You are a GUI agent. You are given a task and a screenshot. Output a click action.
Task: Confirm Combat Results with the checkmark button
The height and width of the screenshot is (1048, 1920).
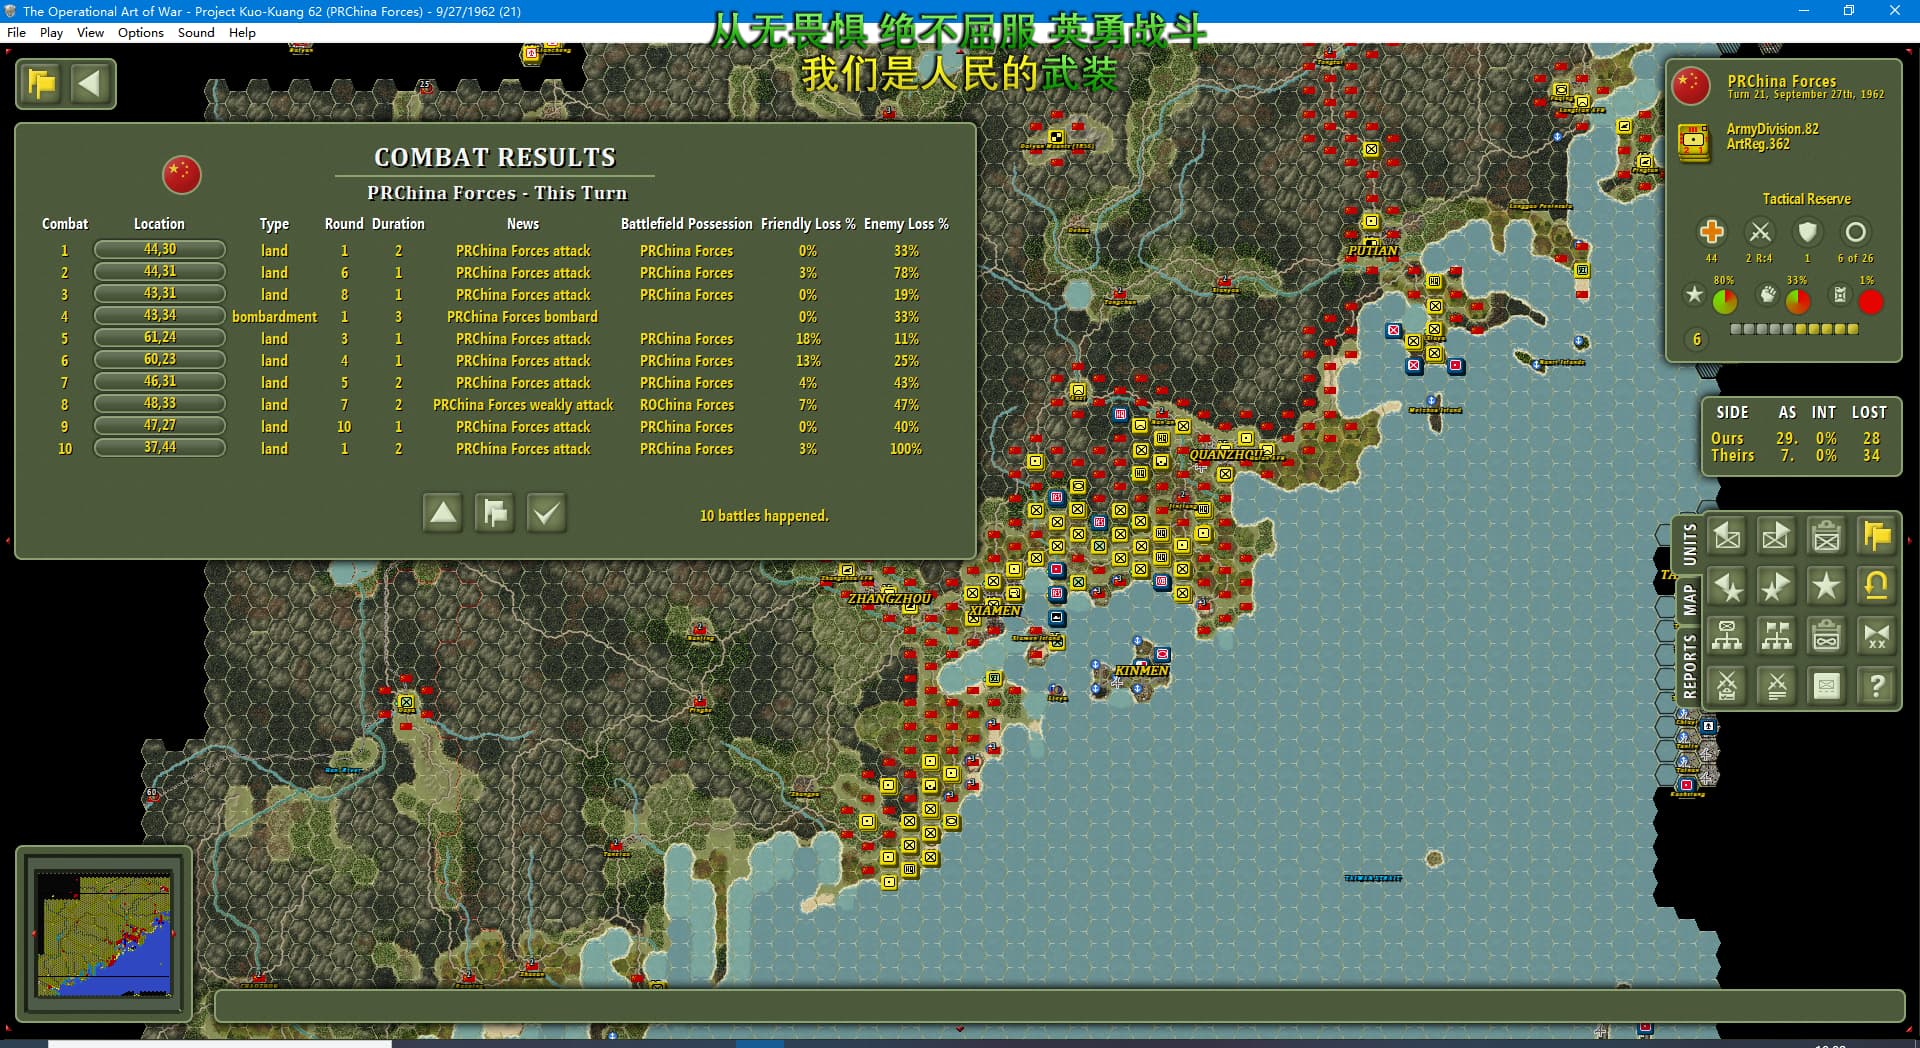pos(547,513)
